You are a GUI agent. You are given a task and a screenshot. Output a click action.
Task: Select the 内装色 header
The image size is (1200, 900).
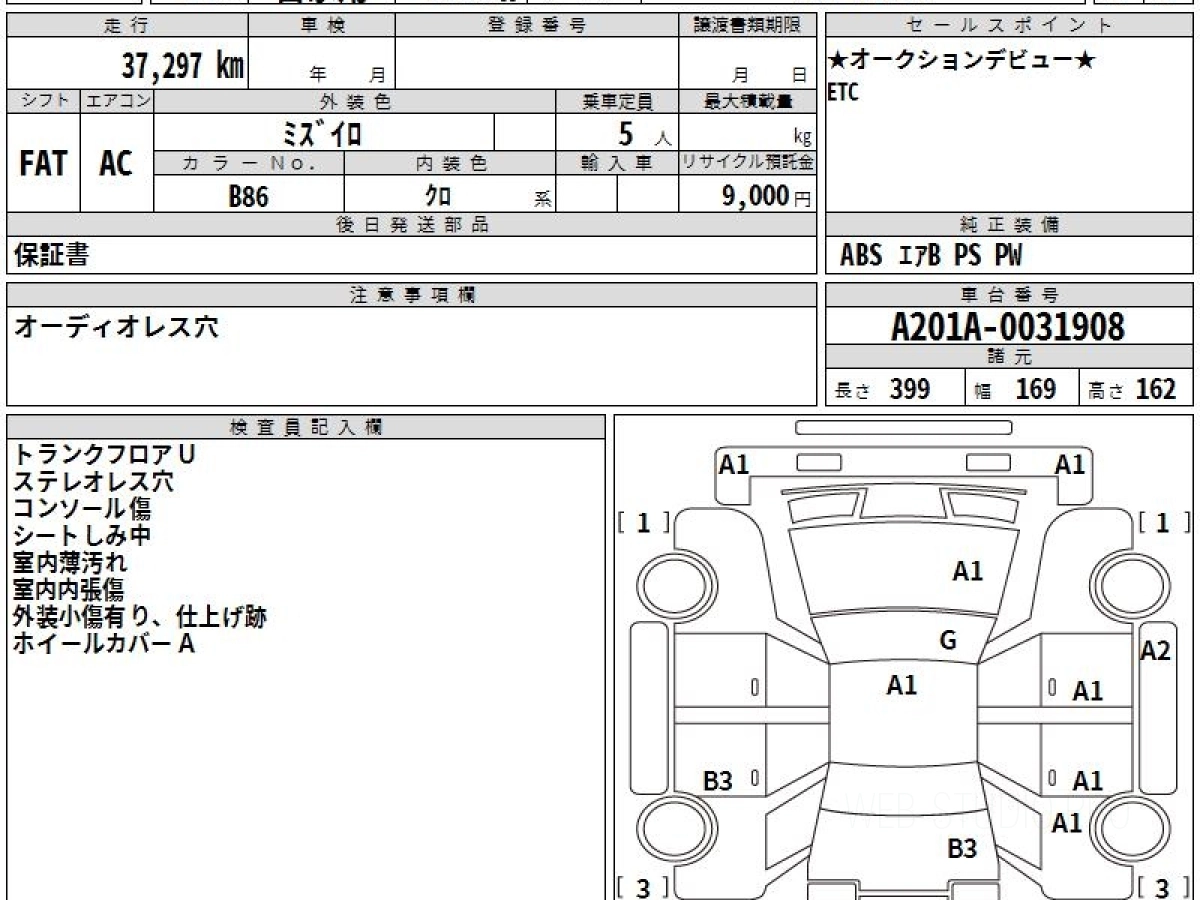click(x=450, y=163)
